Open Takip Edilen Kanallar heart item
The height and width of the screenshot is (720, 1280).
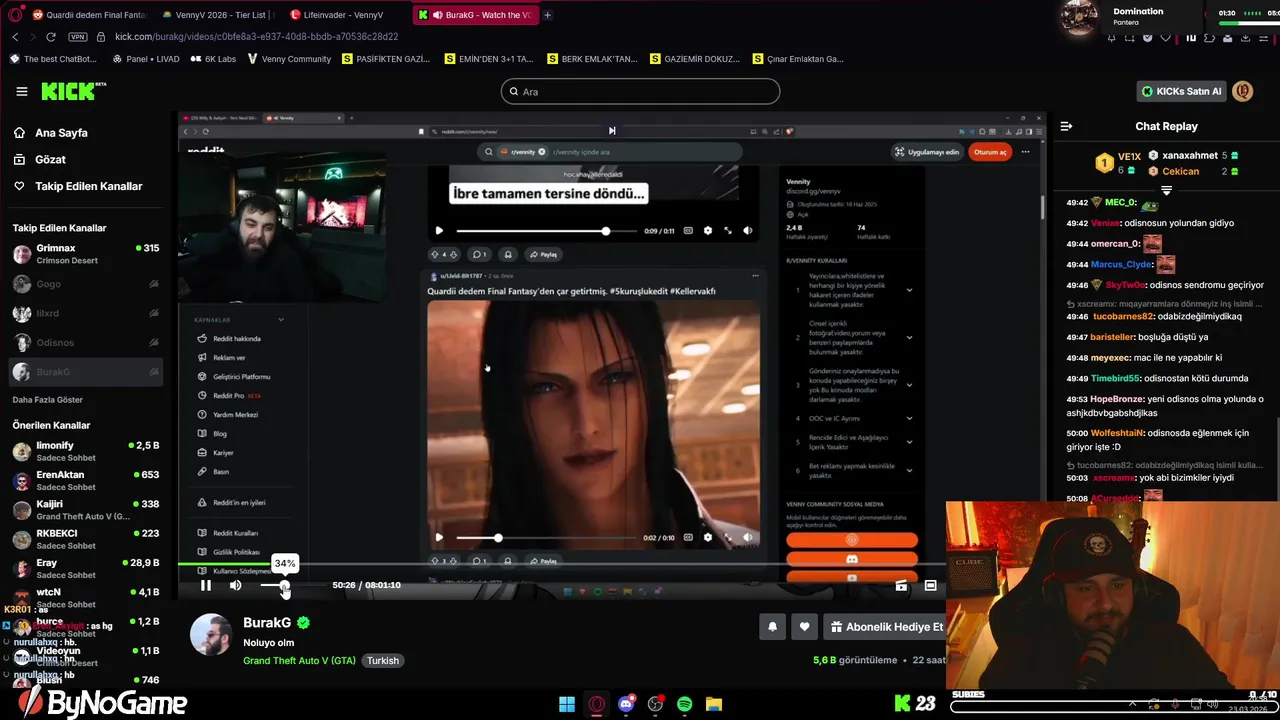[88, 186]
